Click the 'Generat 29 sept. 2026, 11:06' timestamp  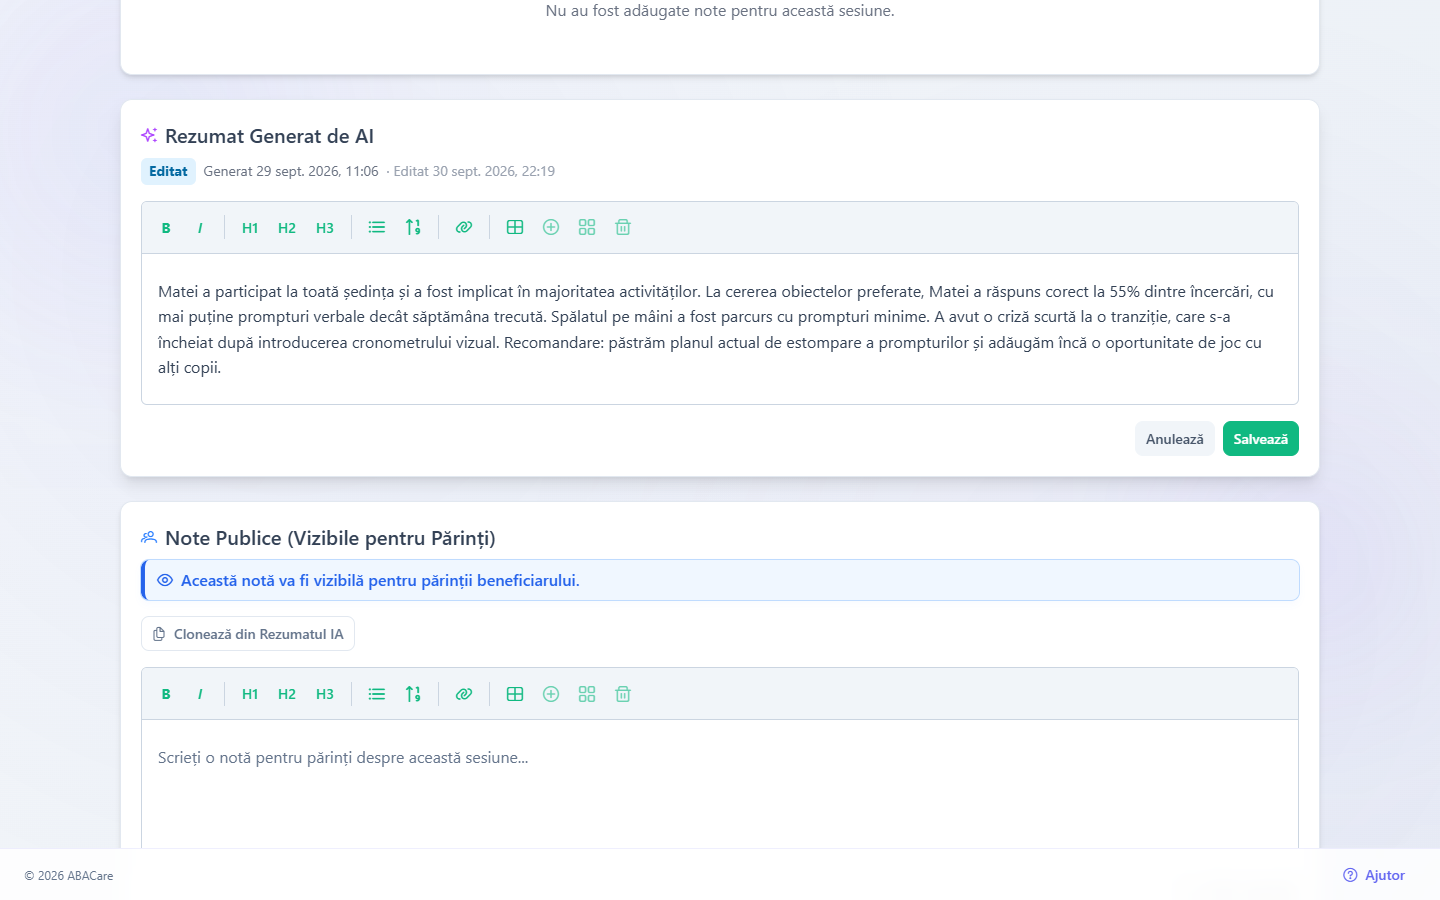[x=291, y=171]
